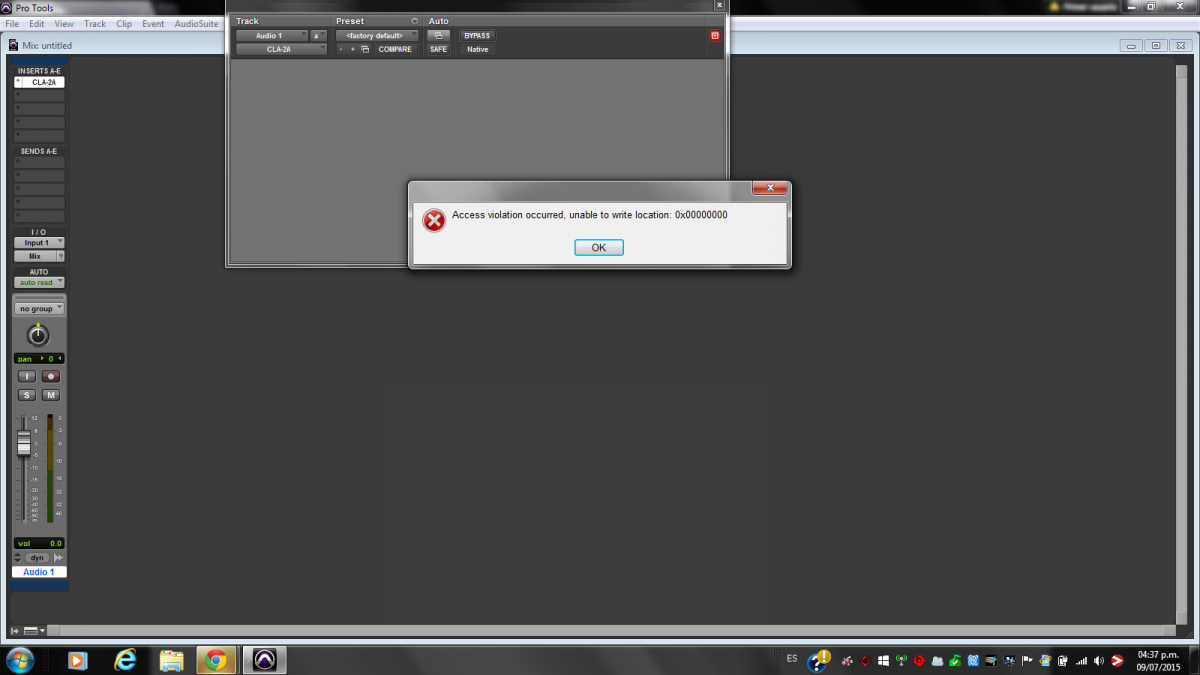The width and height of the screenshot is (1200, 675).
Task: Click the ES language indicator
Action: [x=792, y=659]
